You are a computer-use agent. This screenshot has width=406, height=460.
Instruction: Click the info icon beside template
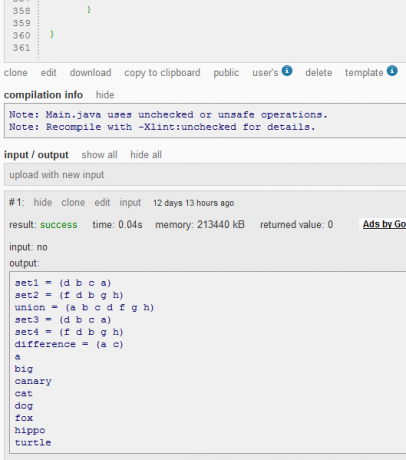click(392, 71)
